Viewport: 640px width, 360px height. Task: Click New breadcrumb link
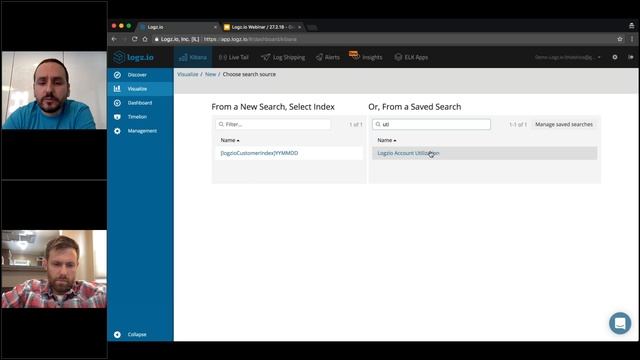tap(210, 74)
